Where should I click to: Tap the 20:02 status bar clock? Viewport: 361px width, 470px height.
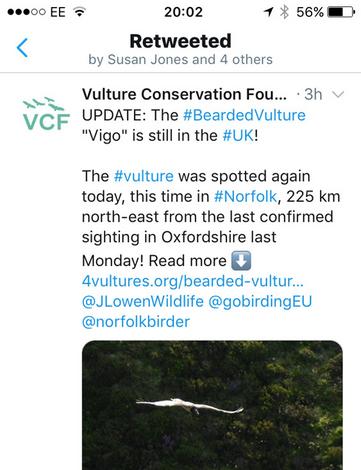[183, 12]
